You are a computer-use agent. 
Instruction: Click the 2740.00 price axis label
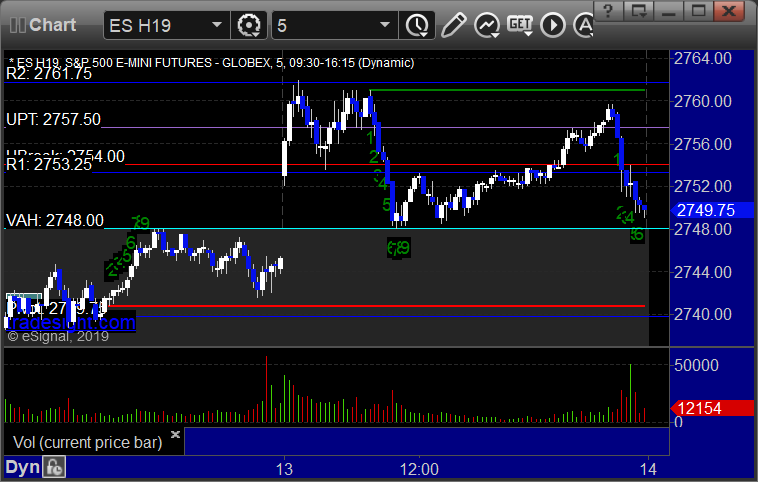[703, 315]
